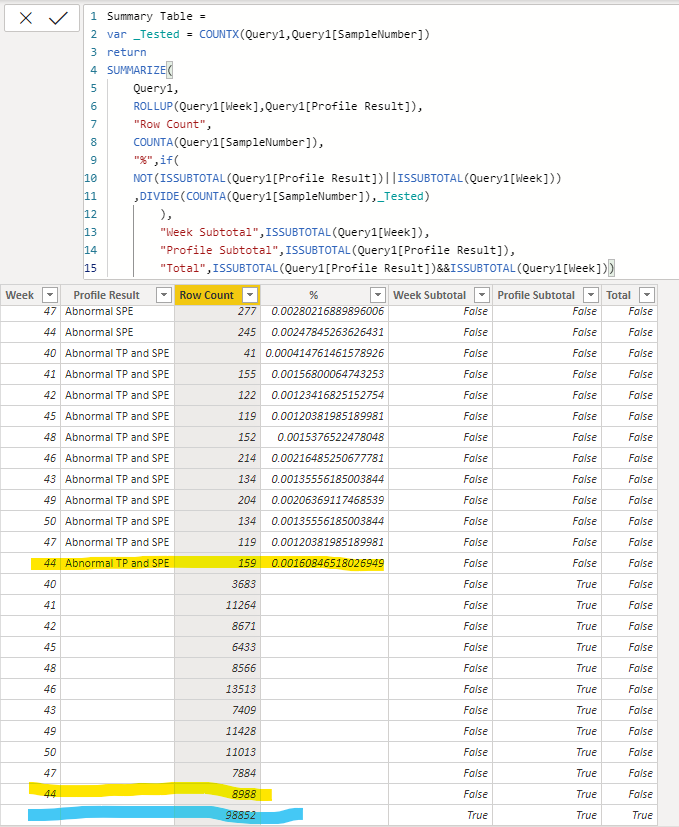Select the % column header
679x827 pixels.
(x=314, y=295)
